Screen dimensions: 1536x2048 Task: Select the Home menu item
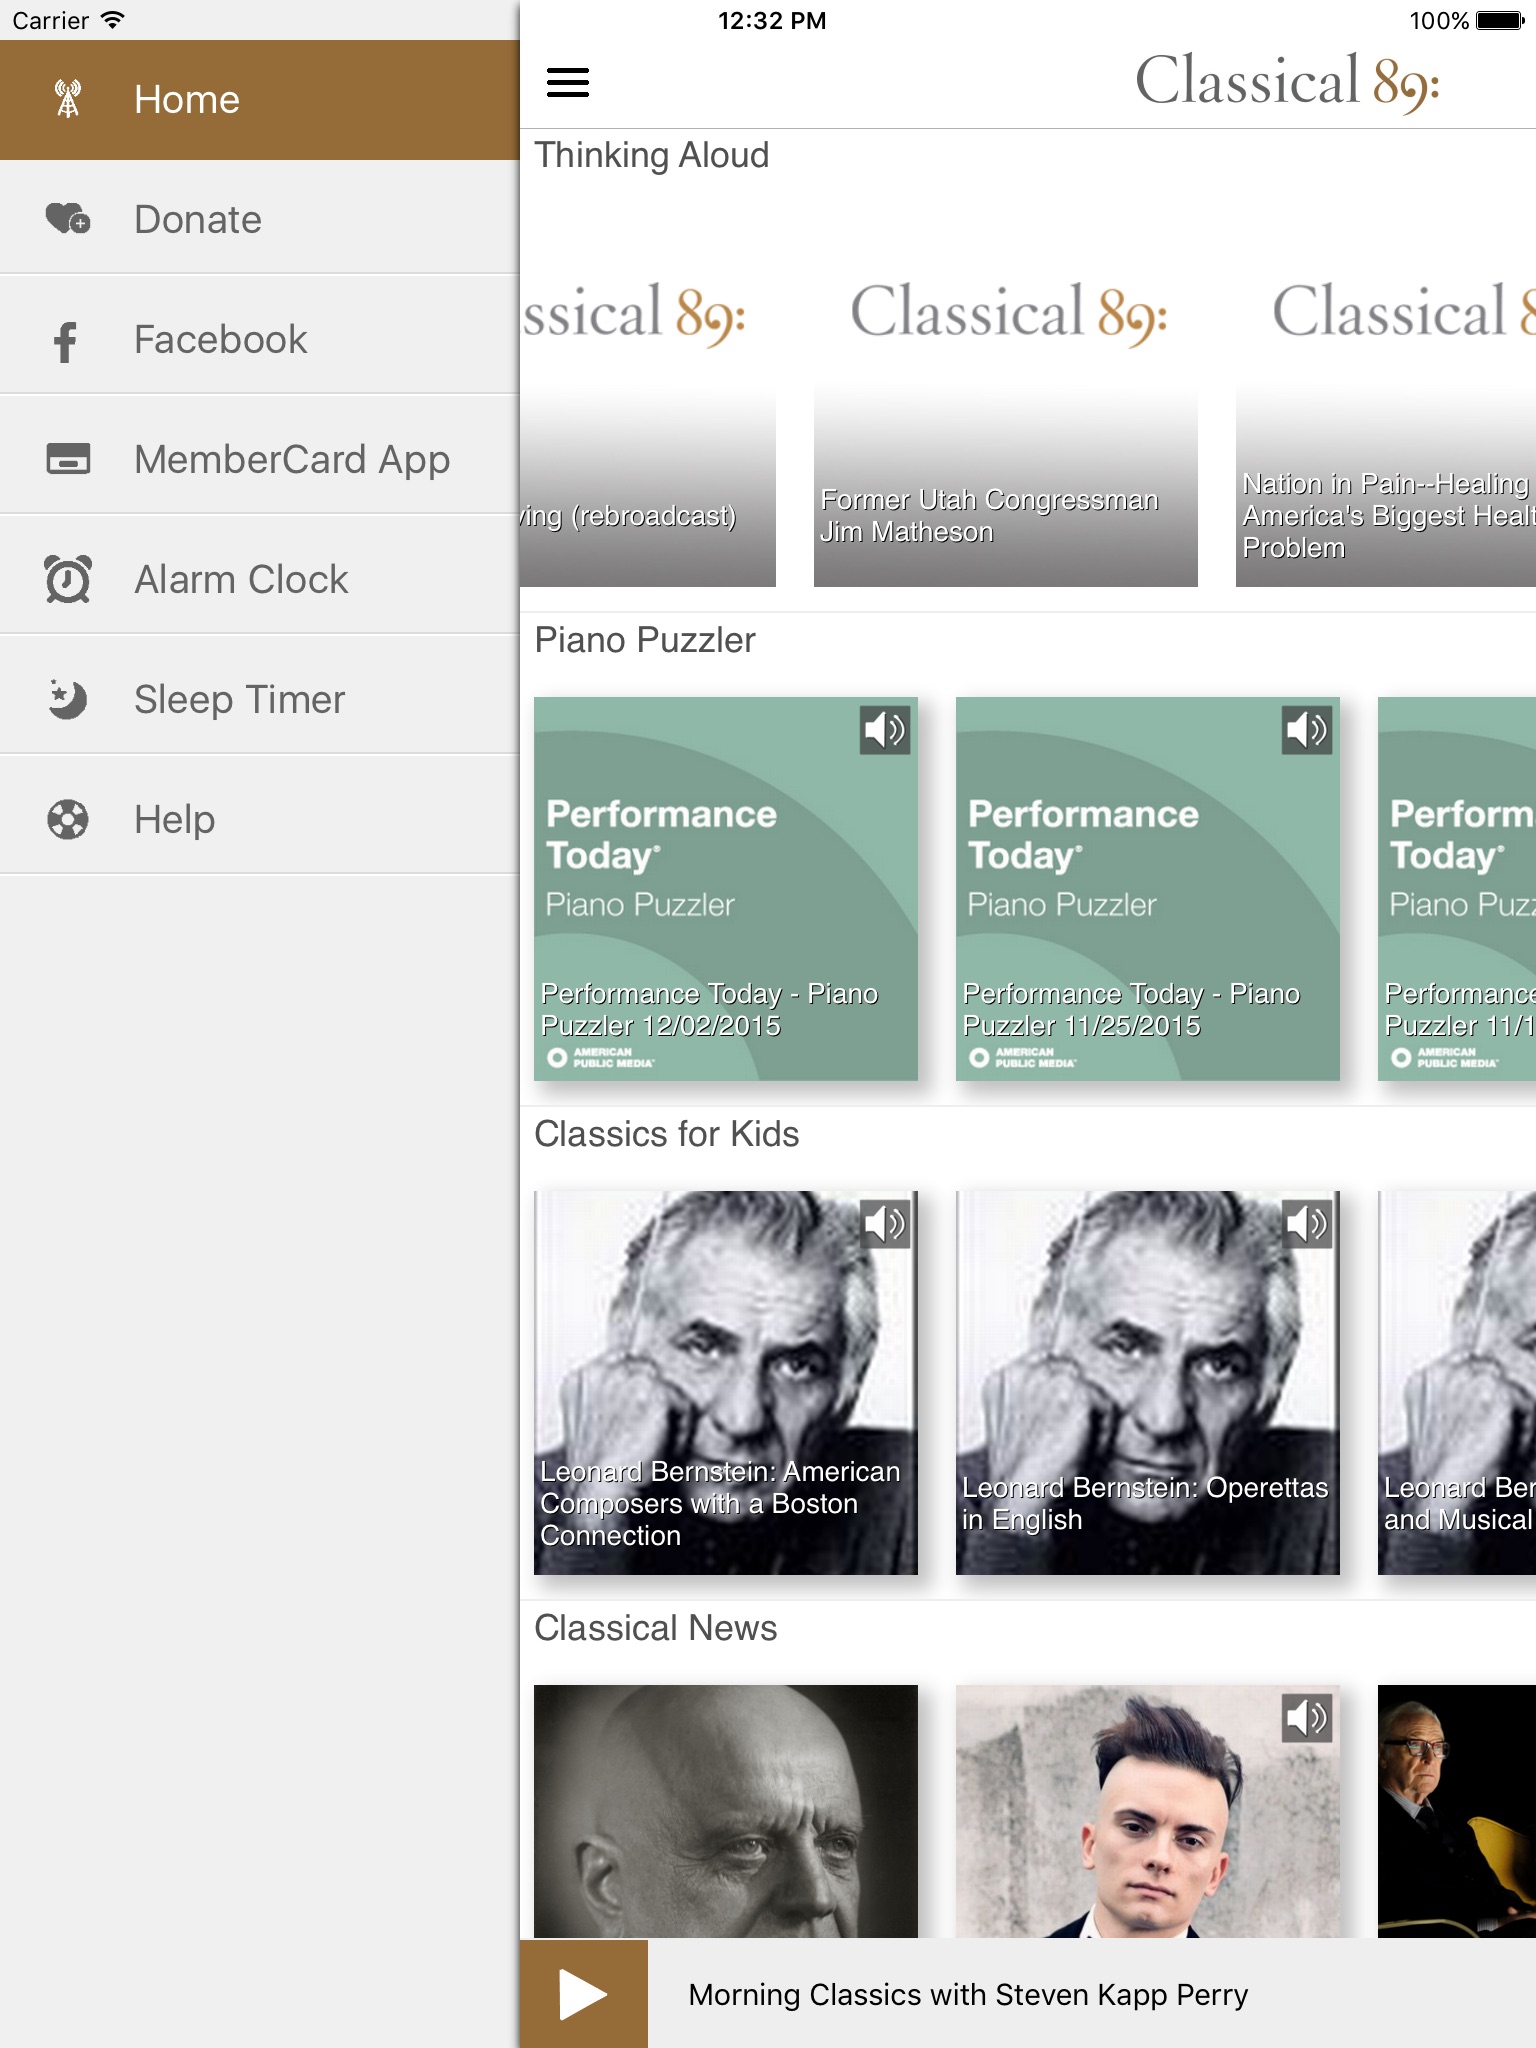[x=260, y=100]
